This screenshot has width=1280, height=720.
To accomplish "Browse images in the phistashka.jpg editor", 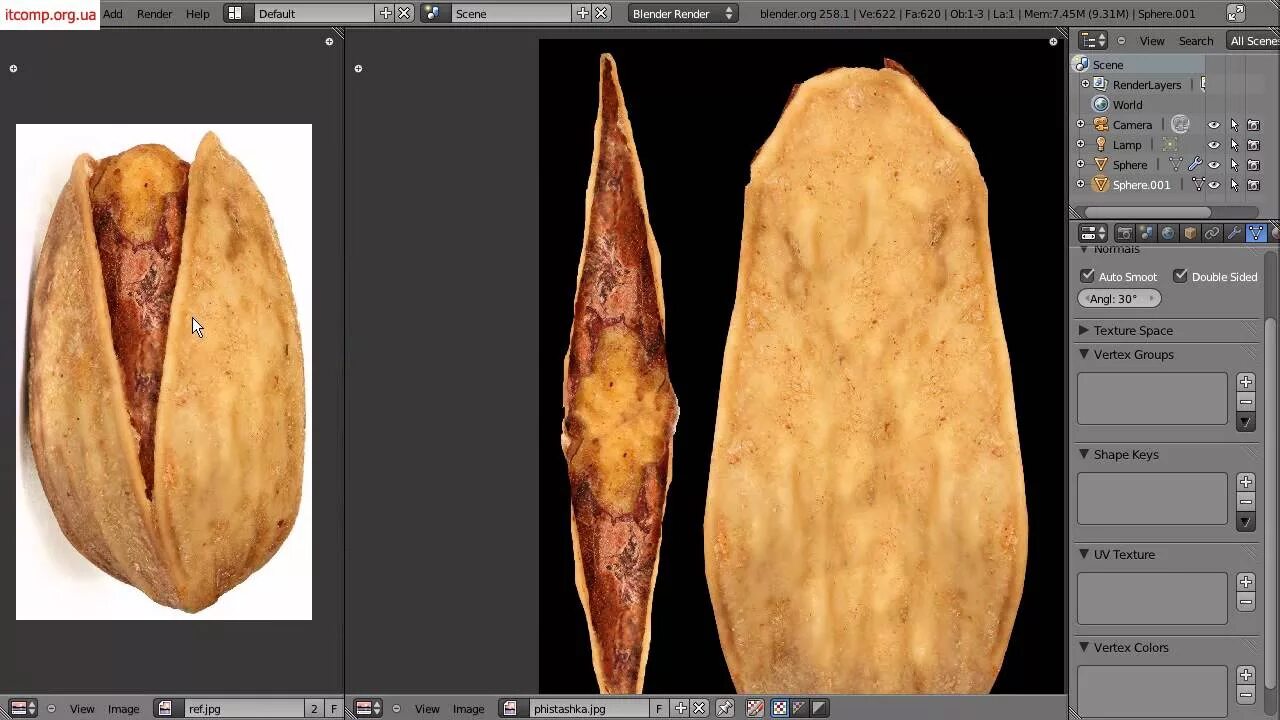I will pyautogui.click(x=512, y=708).
